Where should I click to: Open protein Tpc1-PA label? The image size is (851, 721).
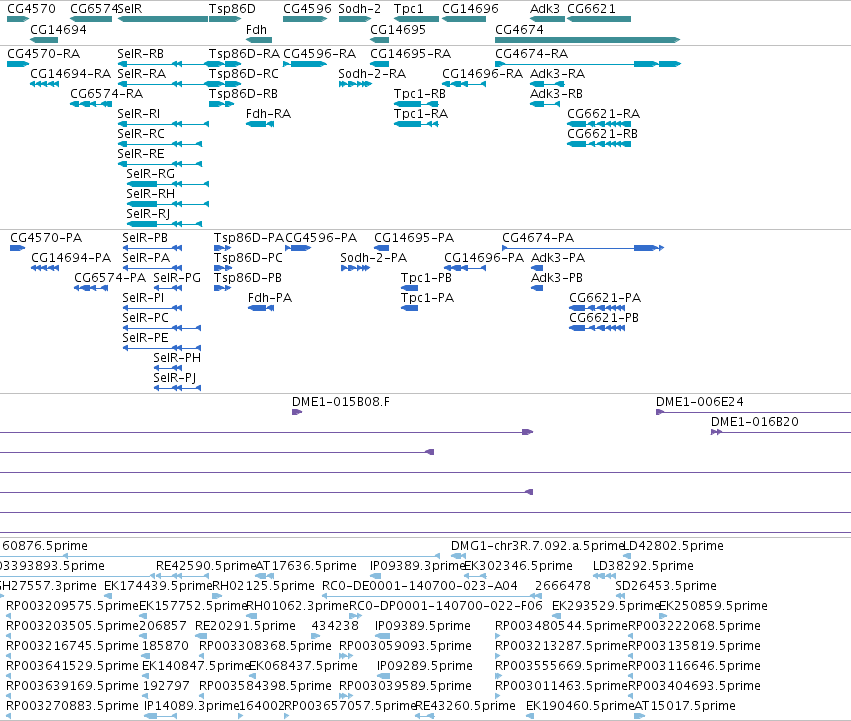tap(427, 298)
